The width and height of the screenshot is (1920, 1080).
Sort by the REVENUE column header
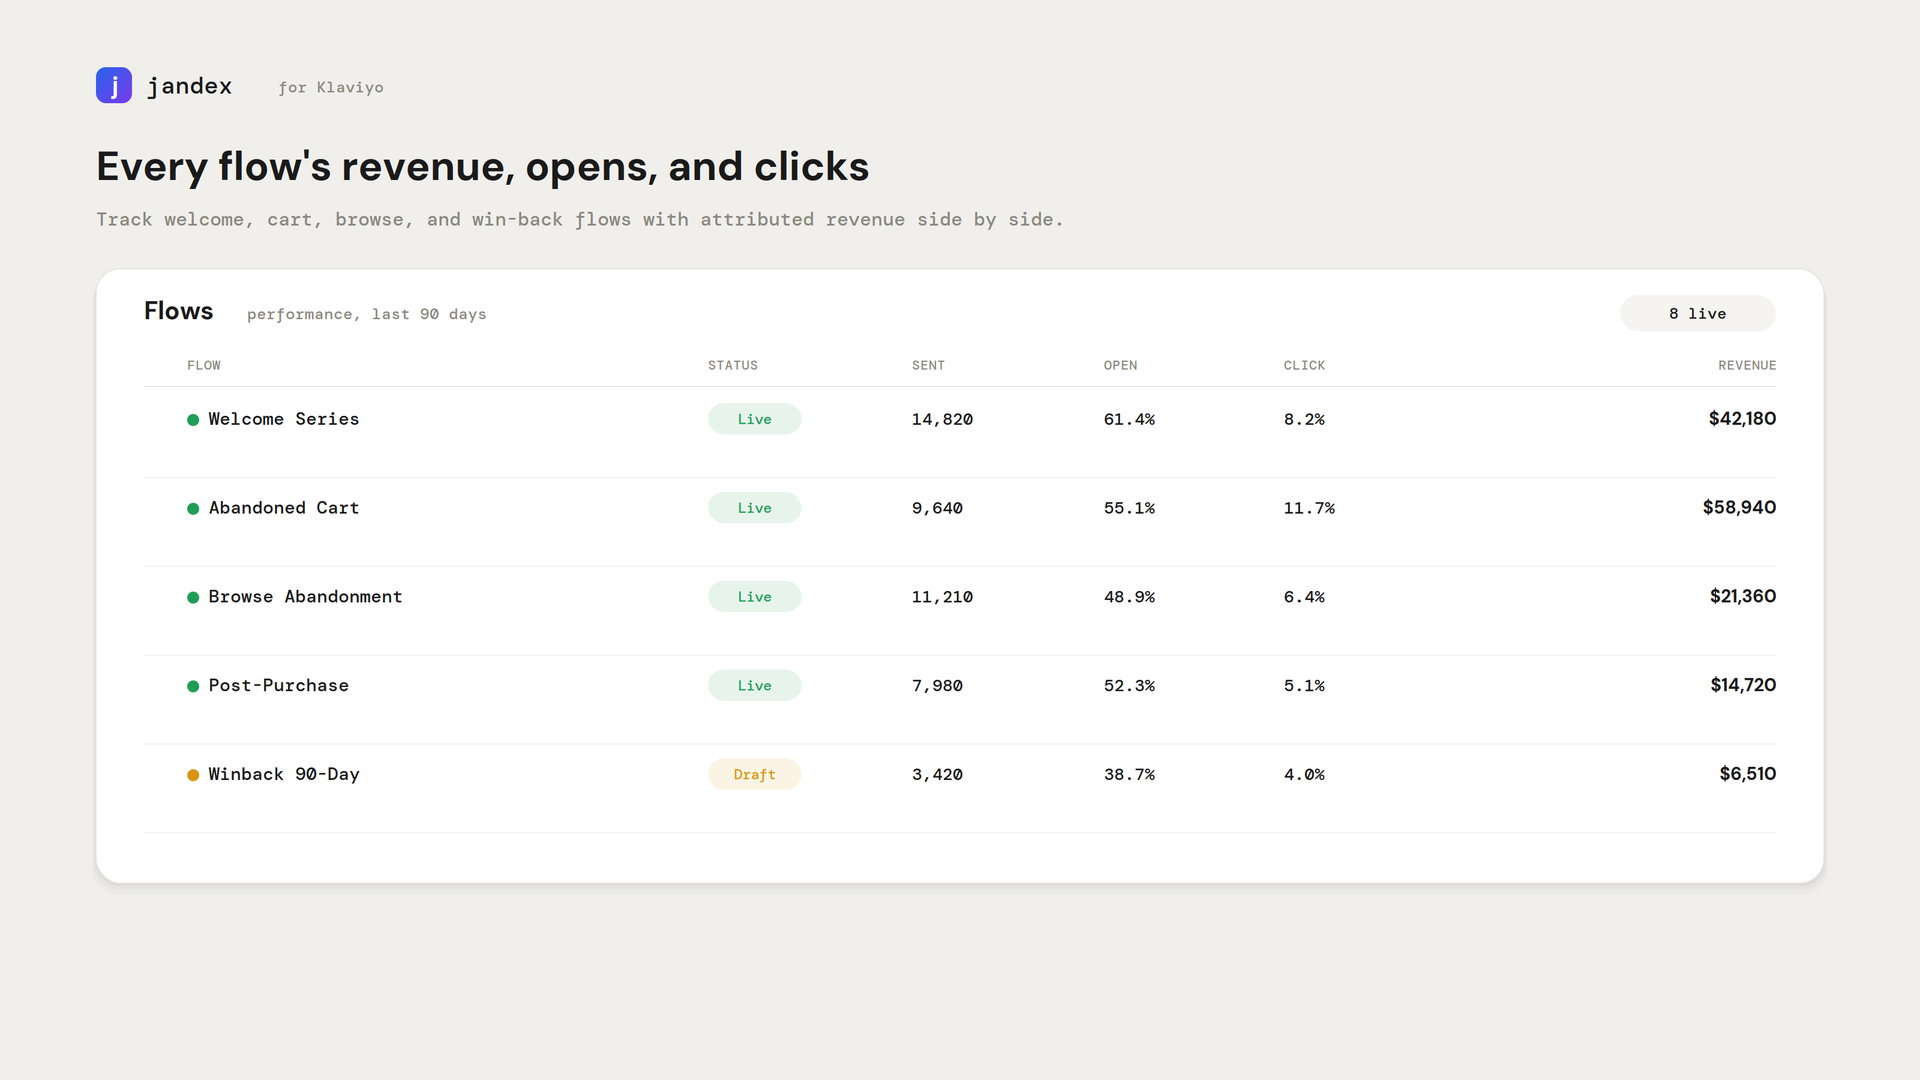point(1747,365)
